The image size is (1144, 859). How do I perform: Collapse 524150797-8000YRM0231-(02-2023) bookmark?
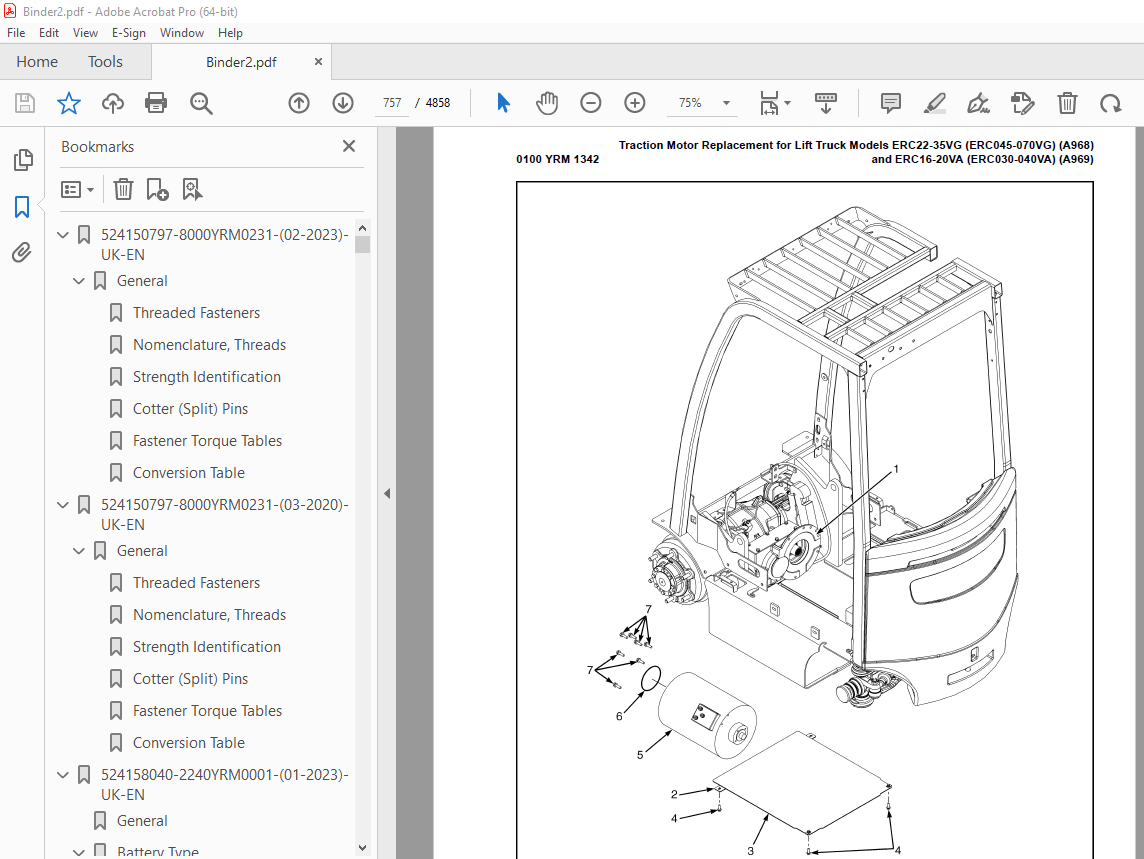tap(63, 235)
